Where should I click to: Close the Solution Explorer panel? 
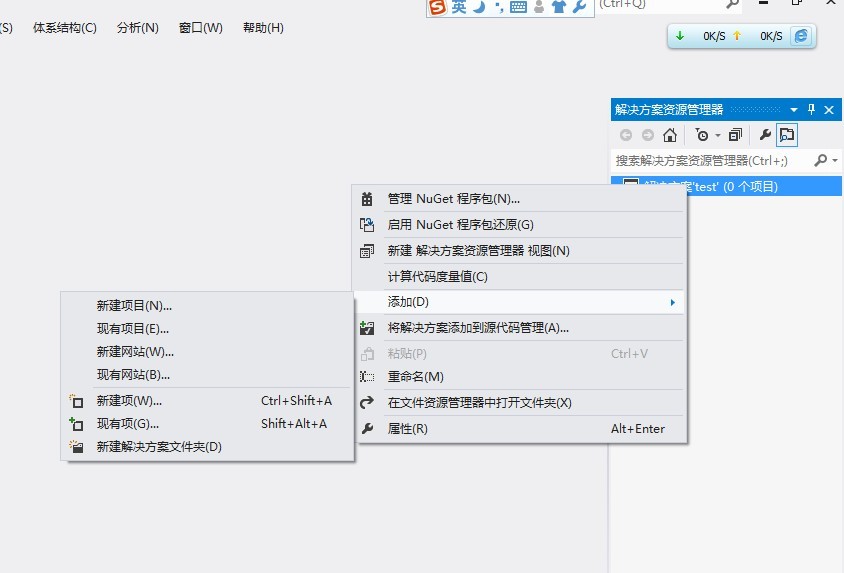click(x=829, y=110)
